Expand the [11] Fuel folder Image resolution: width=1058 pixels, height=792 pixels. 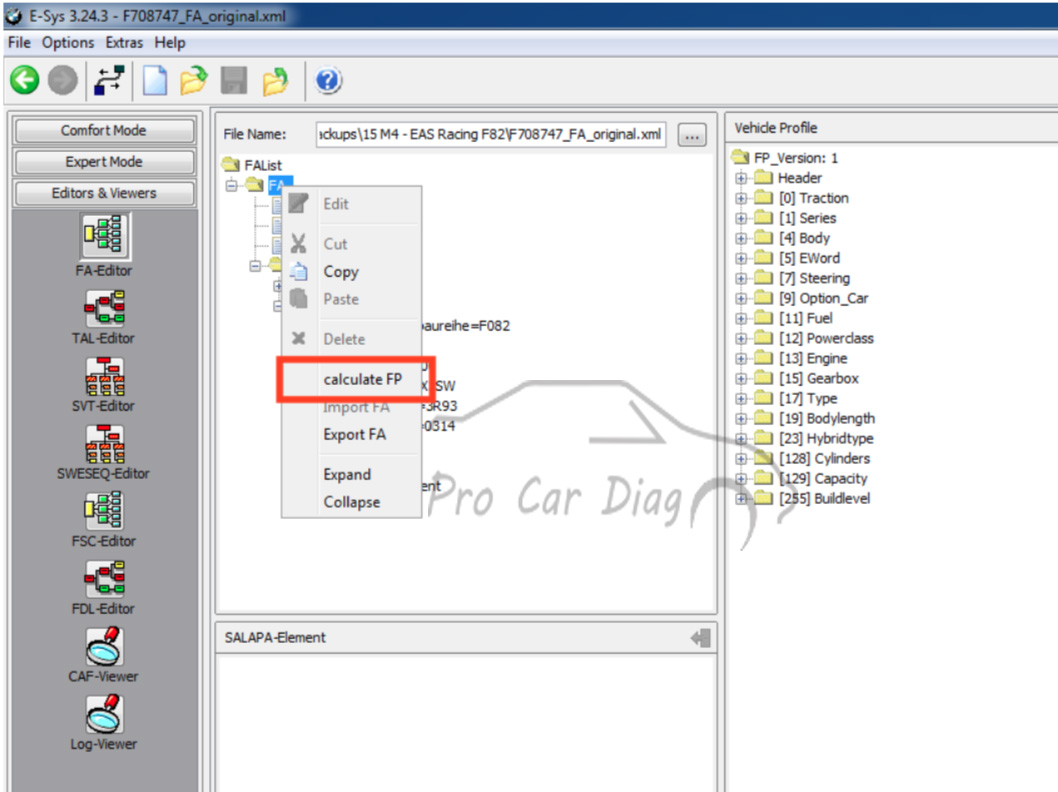[x=741, y=318]
